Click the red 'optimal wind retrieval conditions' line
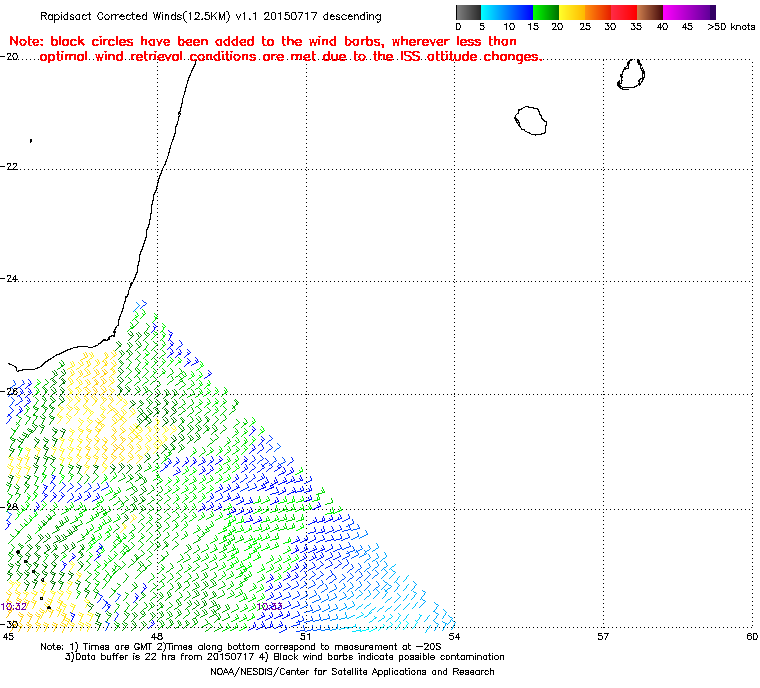This screenshot has width=760, height=688. point(290,57)
